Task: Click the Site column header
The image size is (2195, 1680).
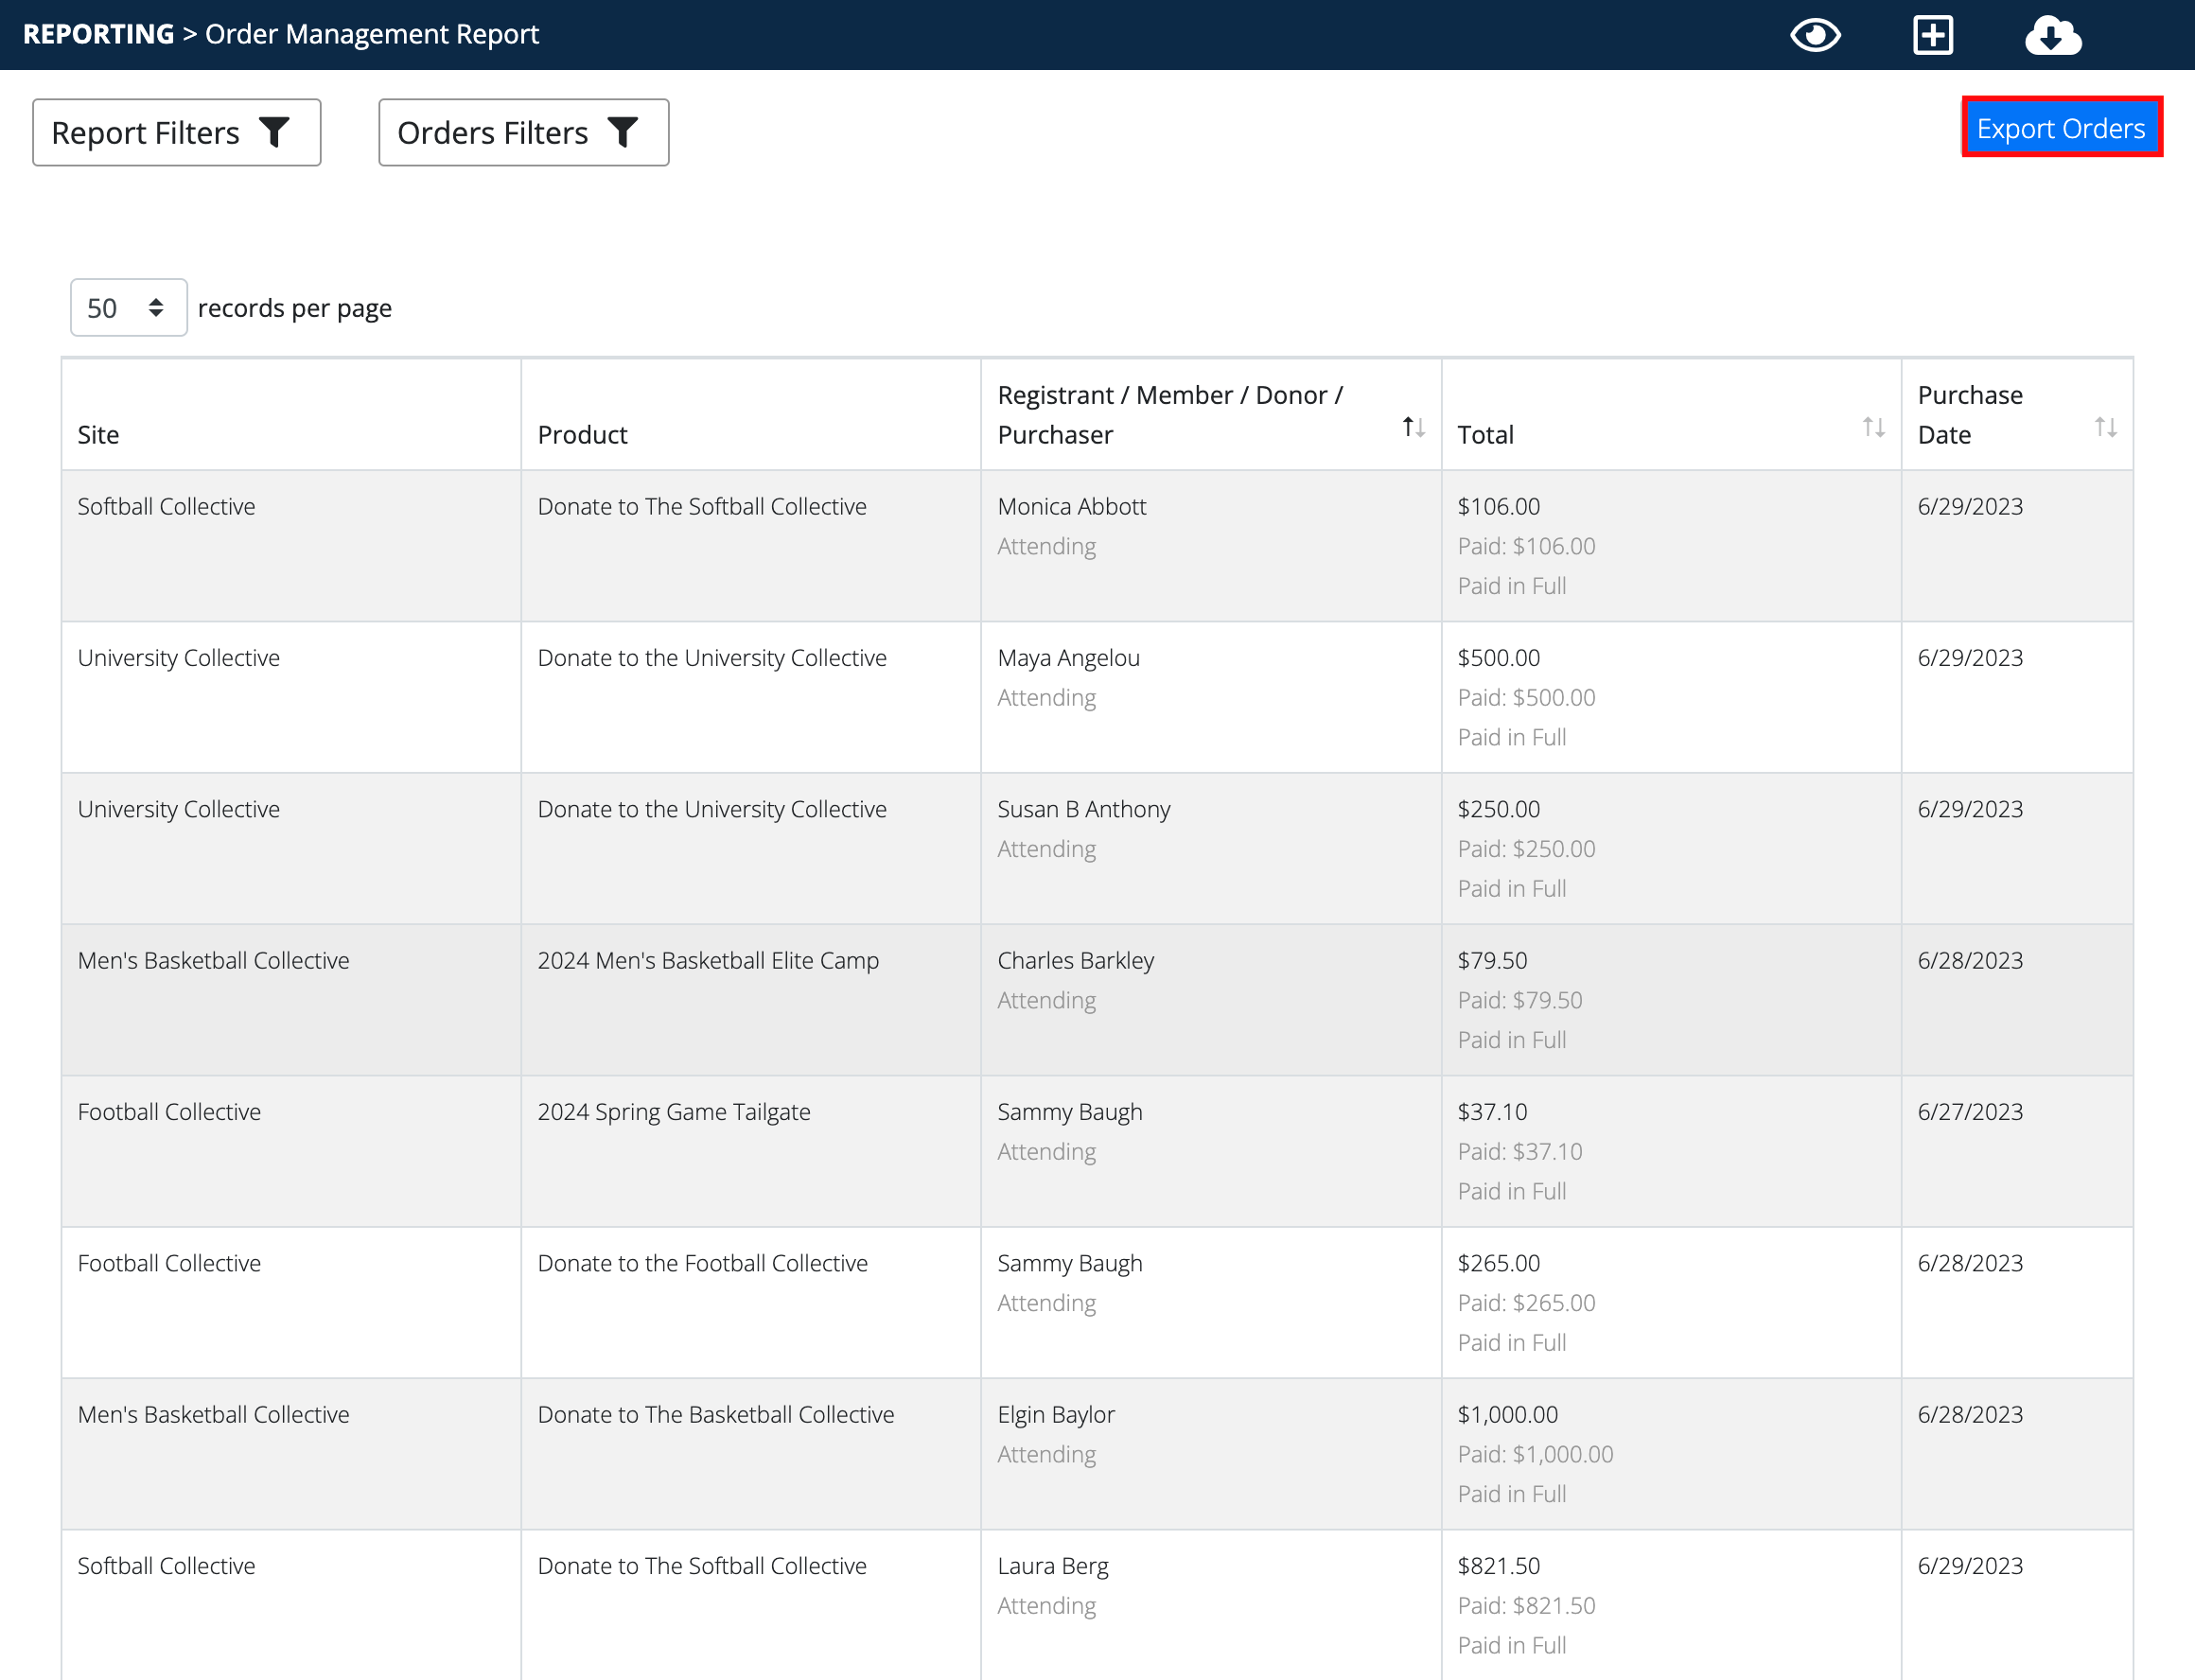Action: pyautogui.click(x=98, y=433)
